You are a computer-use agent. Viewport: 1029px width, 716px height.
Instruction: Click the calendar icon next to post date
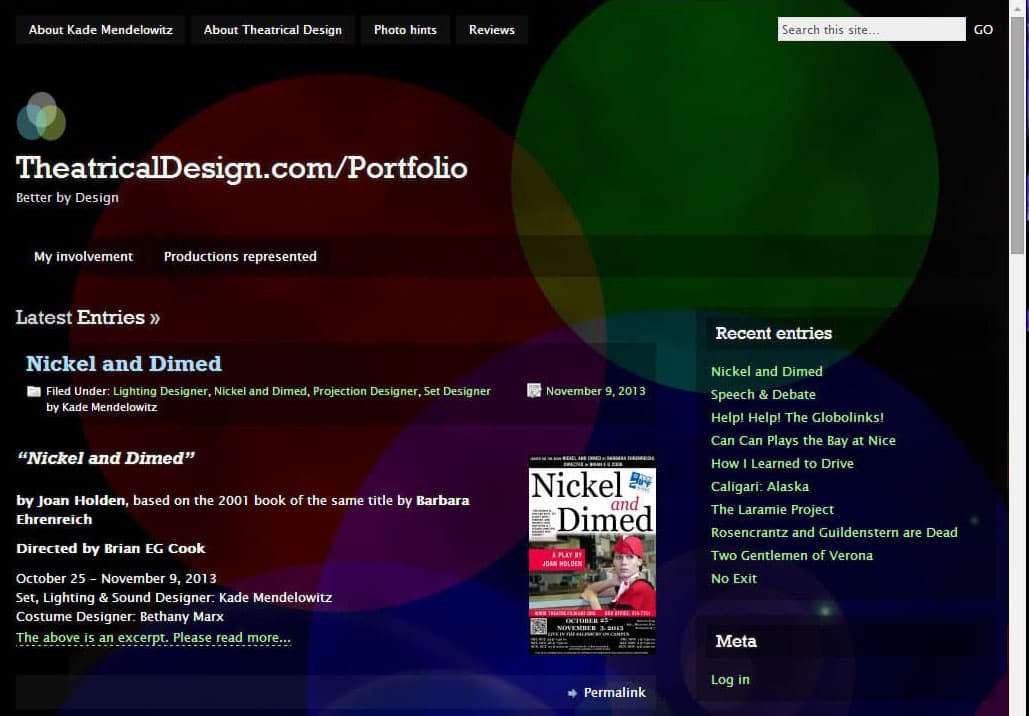coord(534,391)
